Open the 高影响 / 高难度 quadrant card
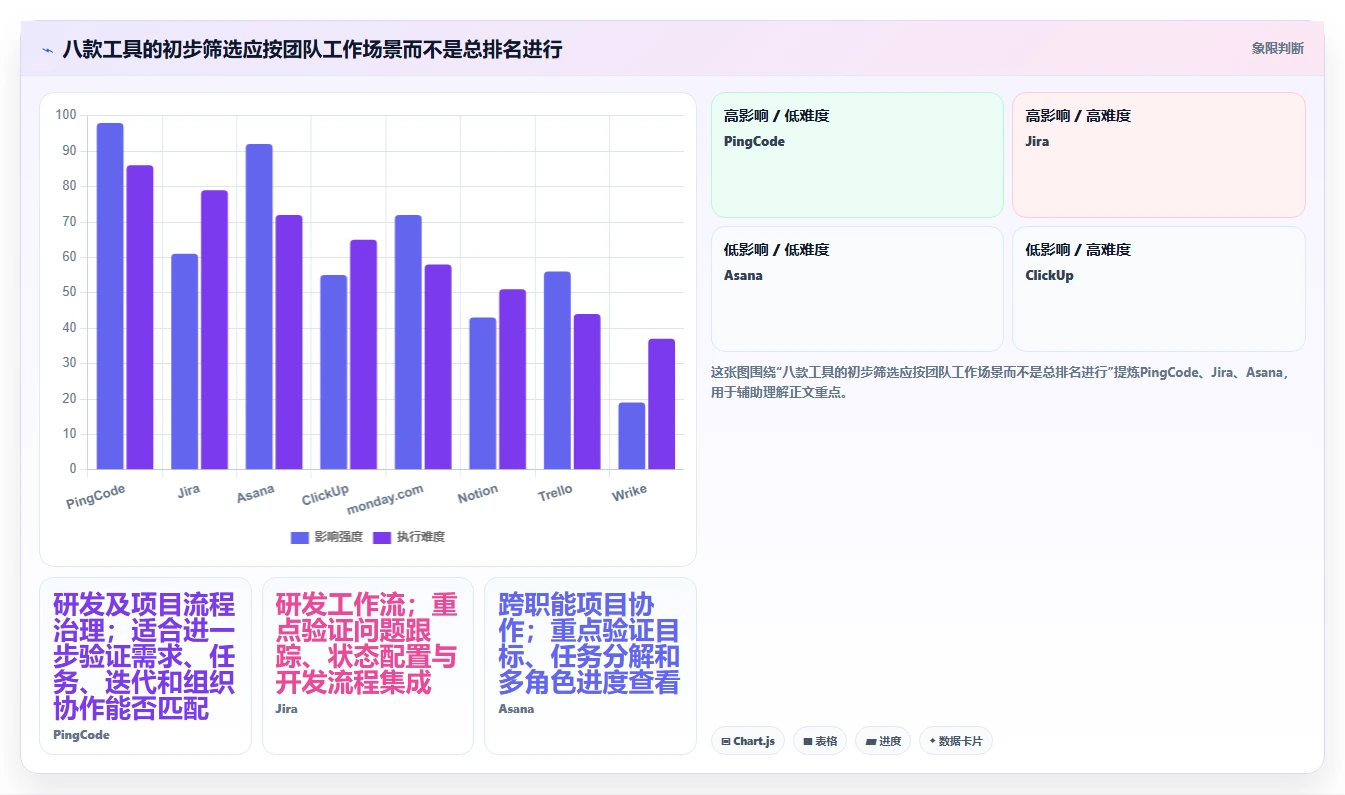This screenshot has width=1345, height=795. pos(1158,155)
